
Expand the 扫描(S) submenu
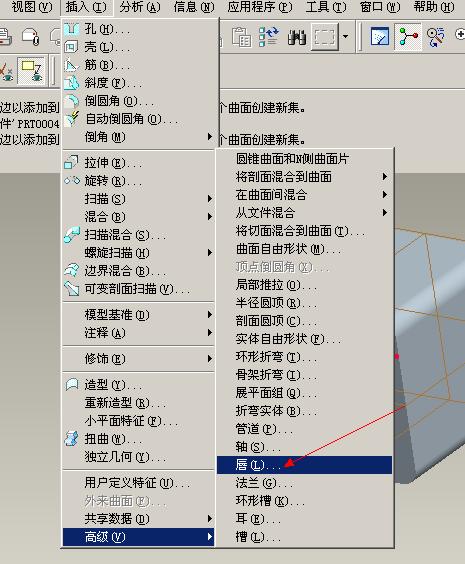coord(139,199)
